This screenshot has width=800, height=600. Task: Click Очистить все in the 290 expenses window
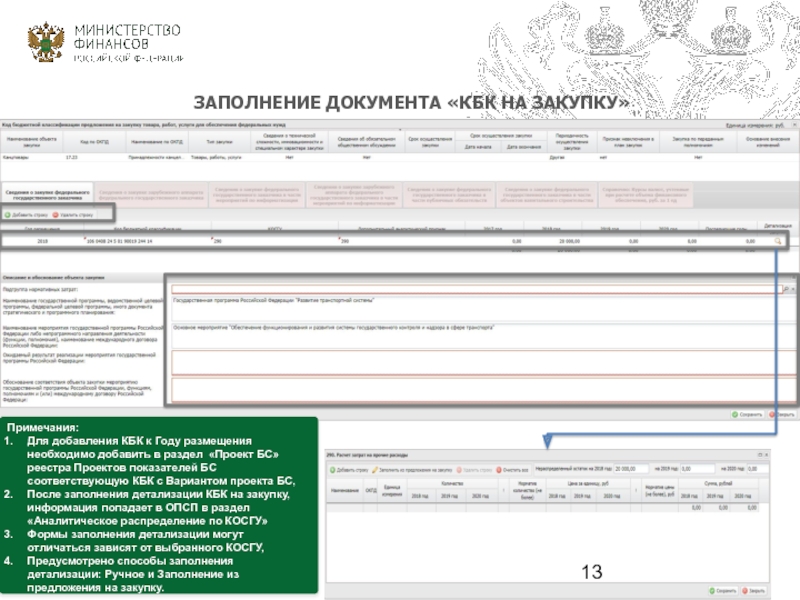[513, 470]
